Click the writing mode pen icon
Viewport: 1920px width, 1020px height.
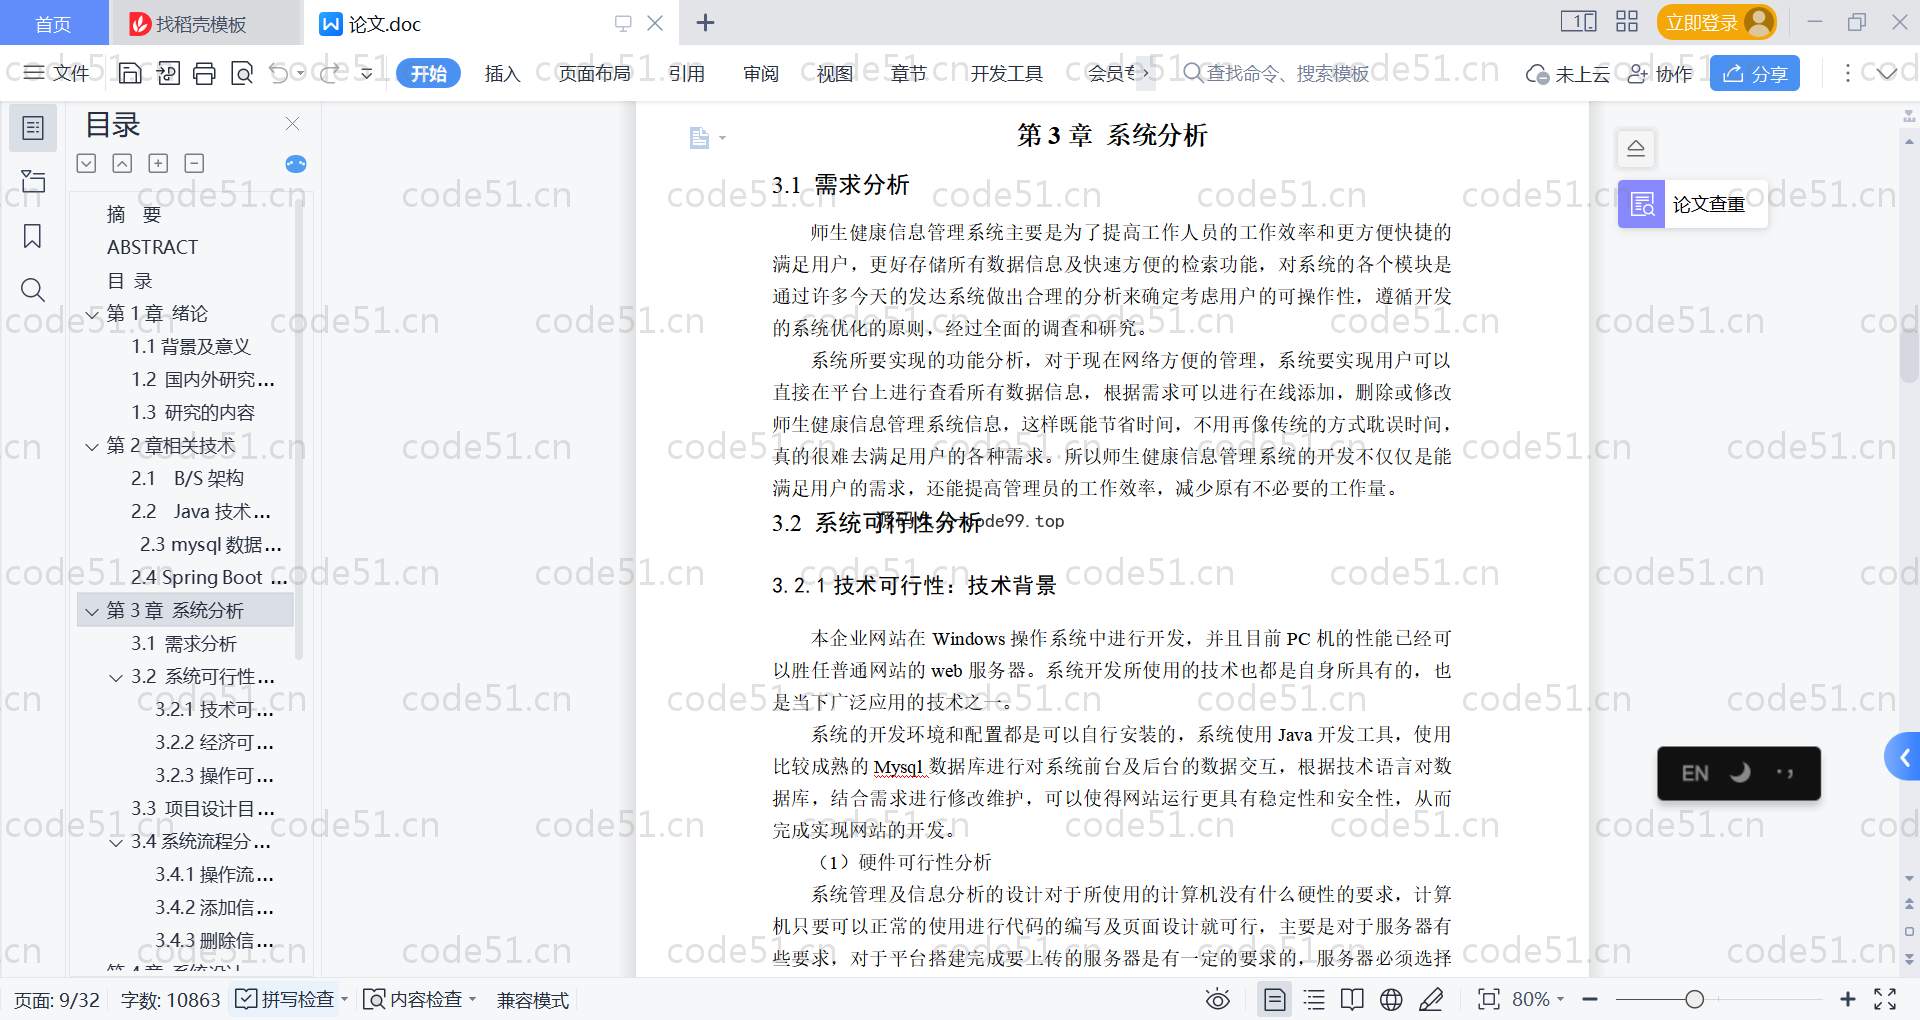tap(1431, 999)
